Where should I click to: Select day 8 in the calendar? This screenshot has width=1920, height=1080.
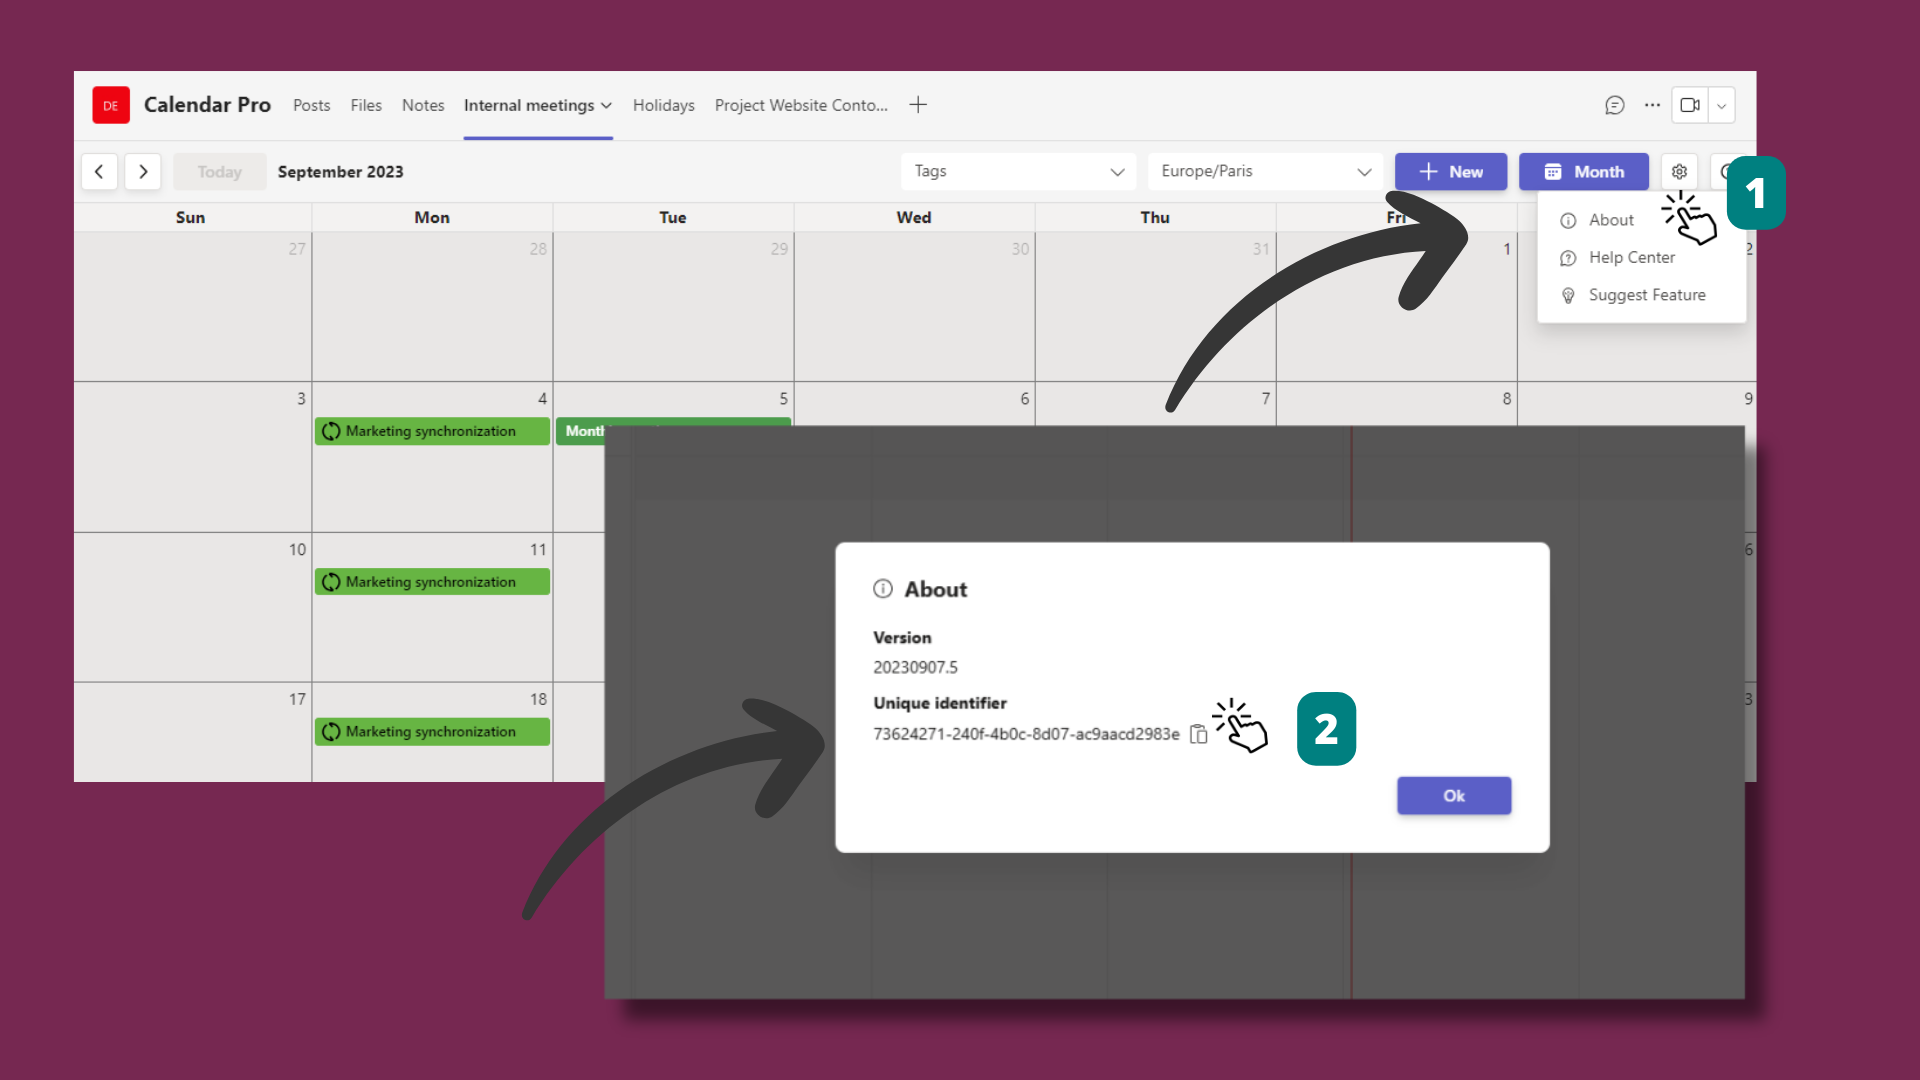coord(1506,399)
